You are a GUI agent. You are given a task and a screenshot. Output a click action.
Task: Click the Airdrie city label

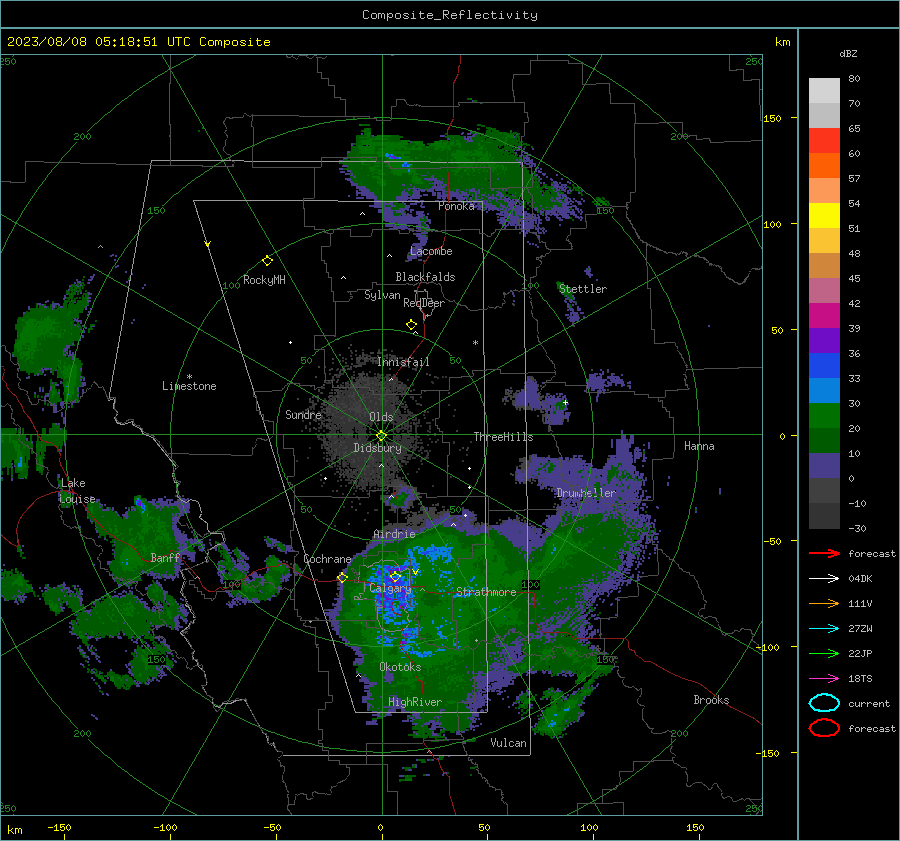[394, 534]
